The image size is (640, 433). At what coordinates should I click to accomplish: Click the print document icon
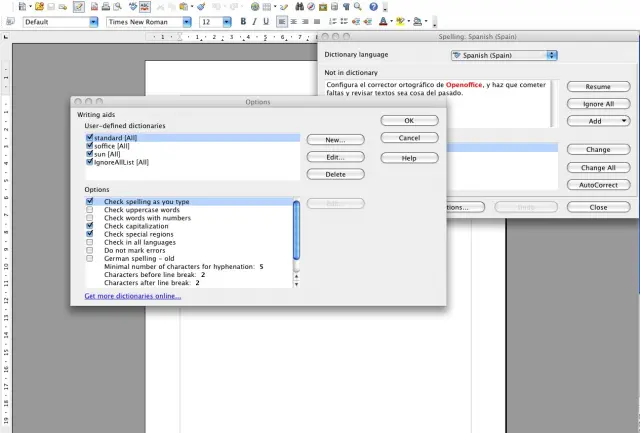(106, 6)
